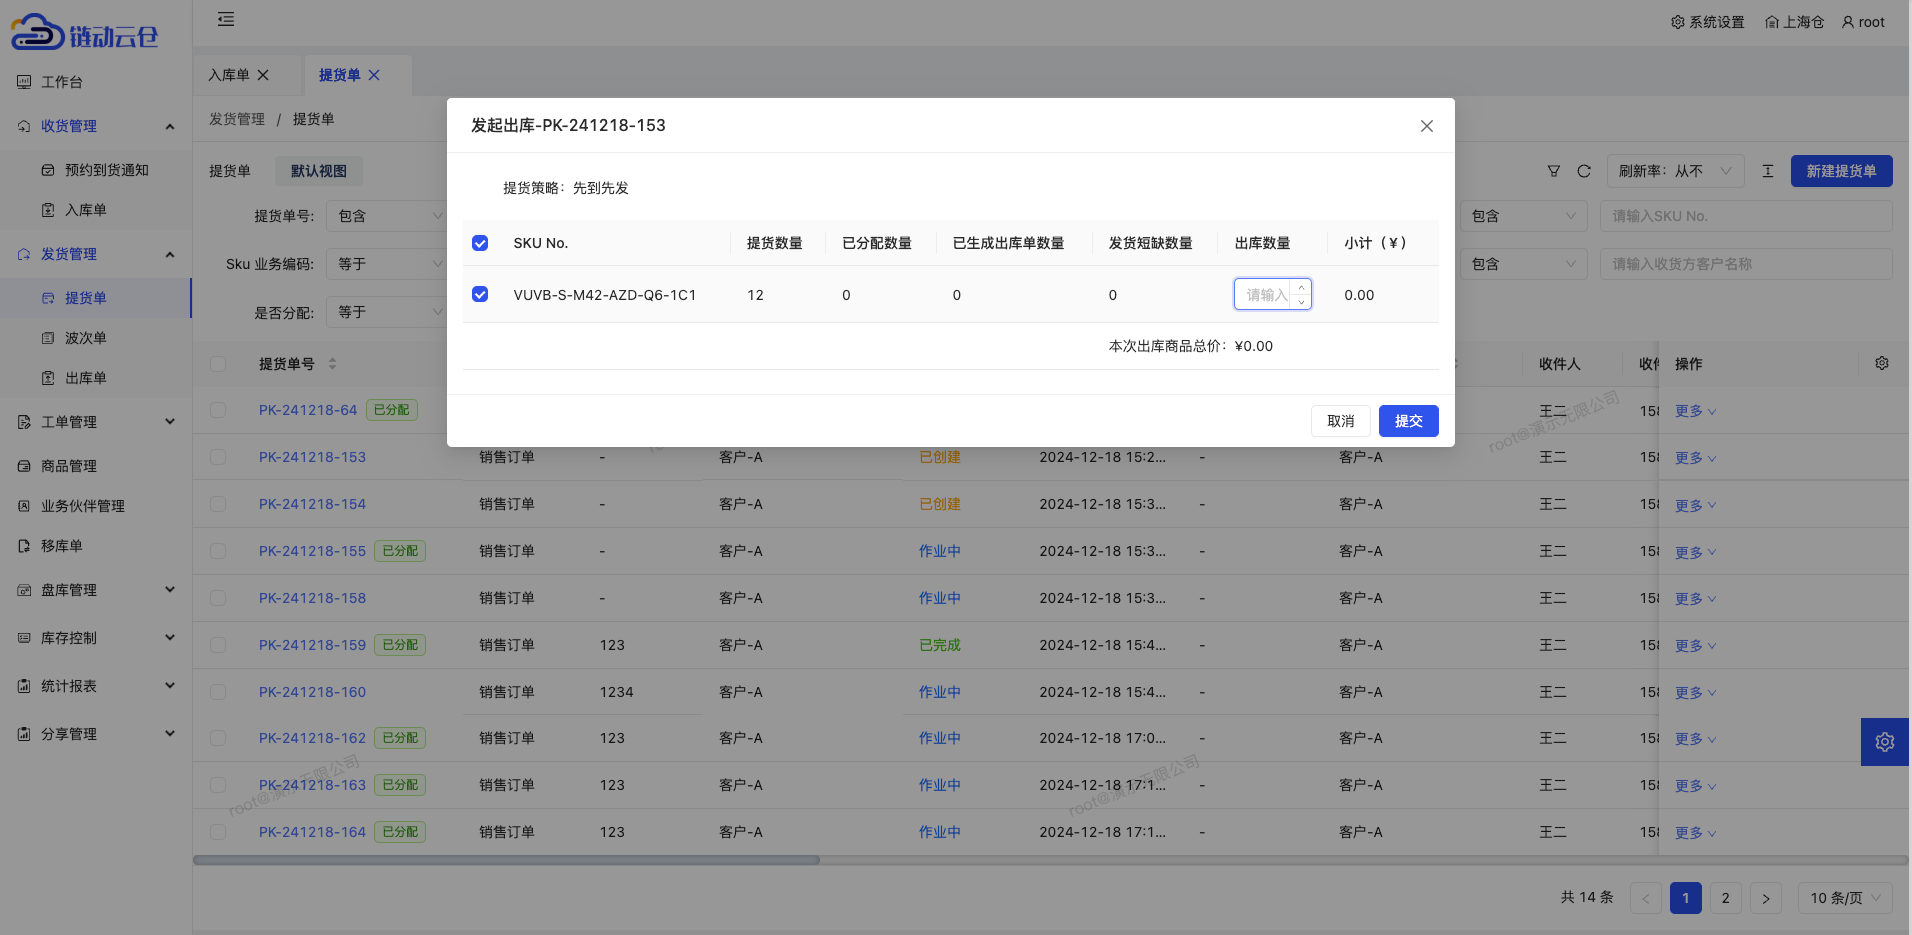The width and height of the screenshot is (1912, 935).
Task: Click the 提交 submit button
Action: (1408, 421)
